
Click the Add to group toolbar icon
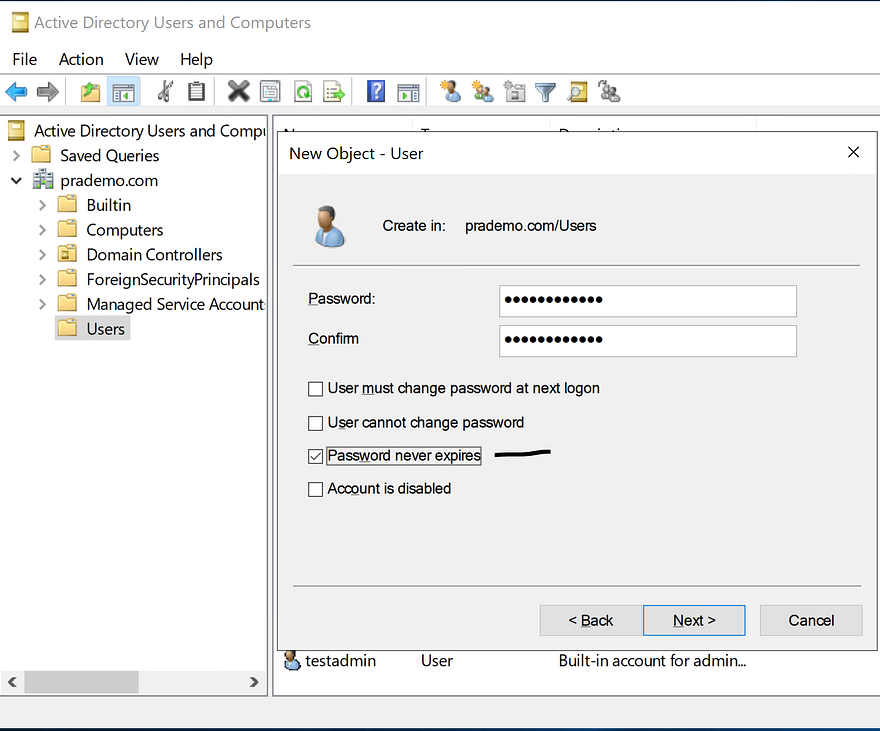[x=609, y=91]
